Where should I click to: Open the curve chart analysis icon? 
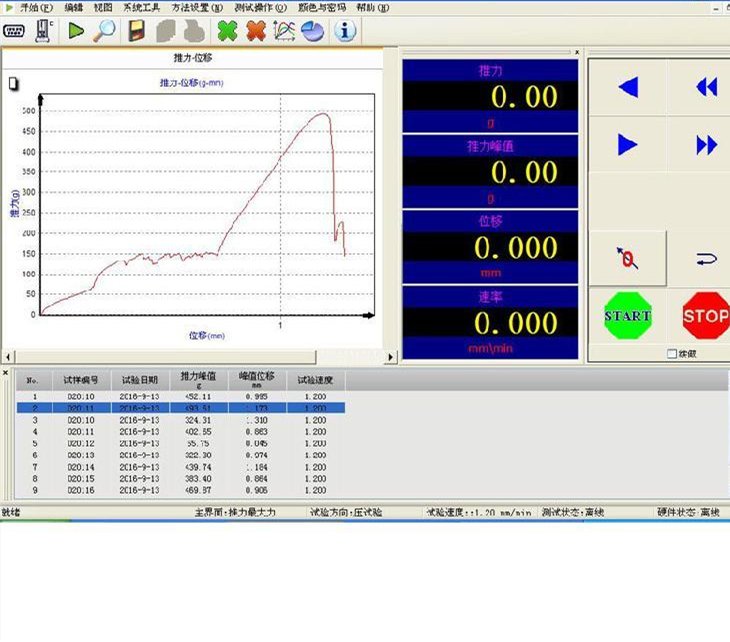284,31
